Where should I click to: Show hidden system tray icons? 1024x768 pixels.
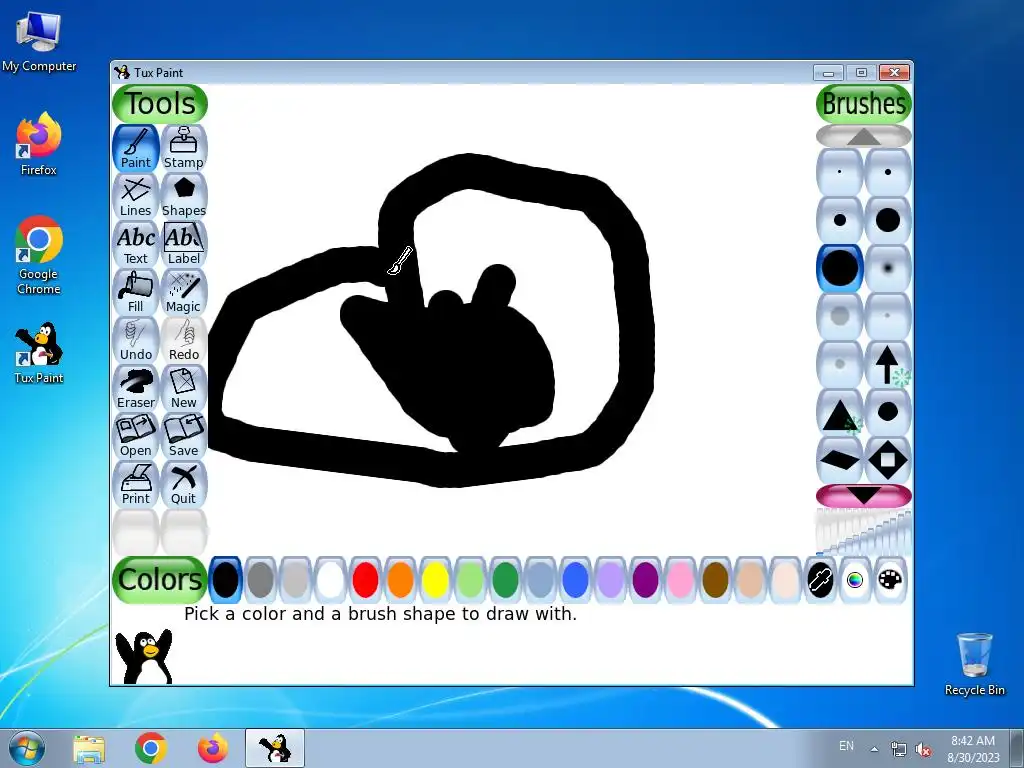pos(874,749)
